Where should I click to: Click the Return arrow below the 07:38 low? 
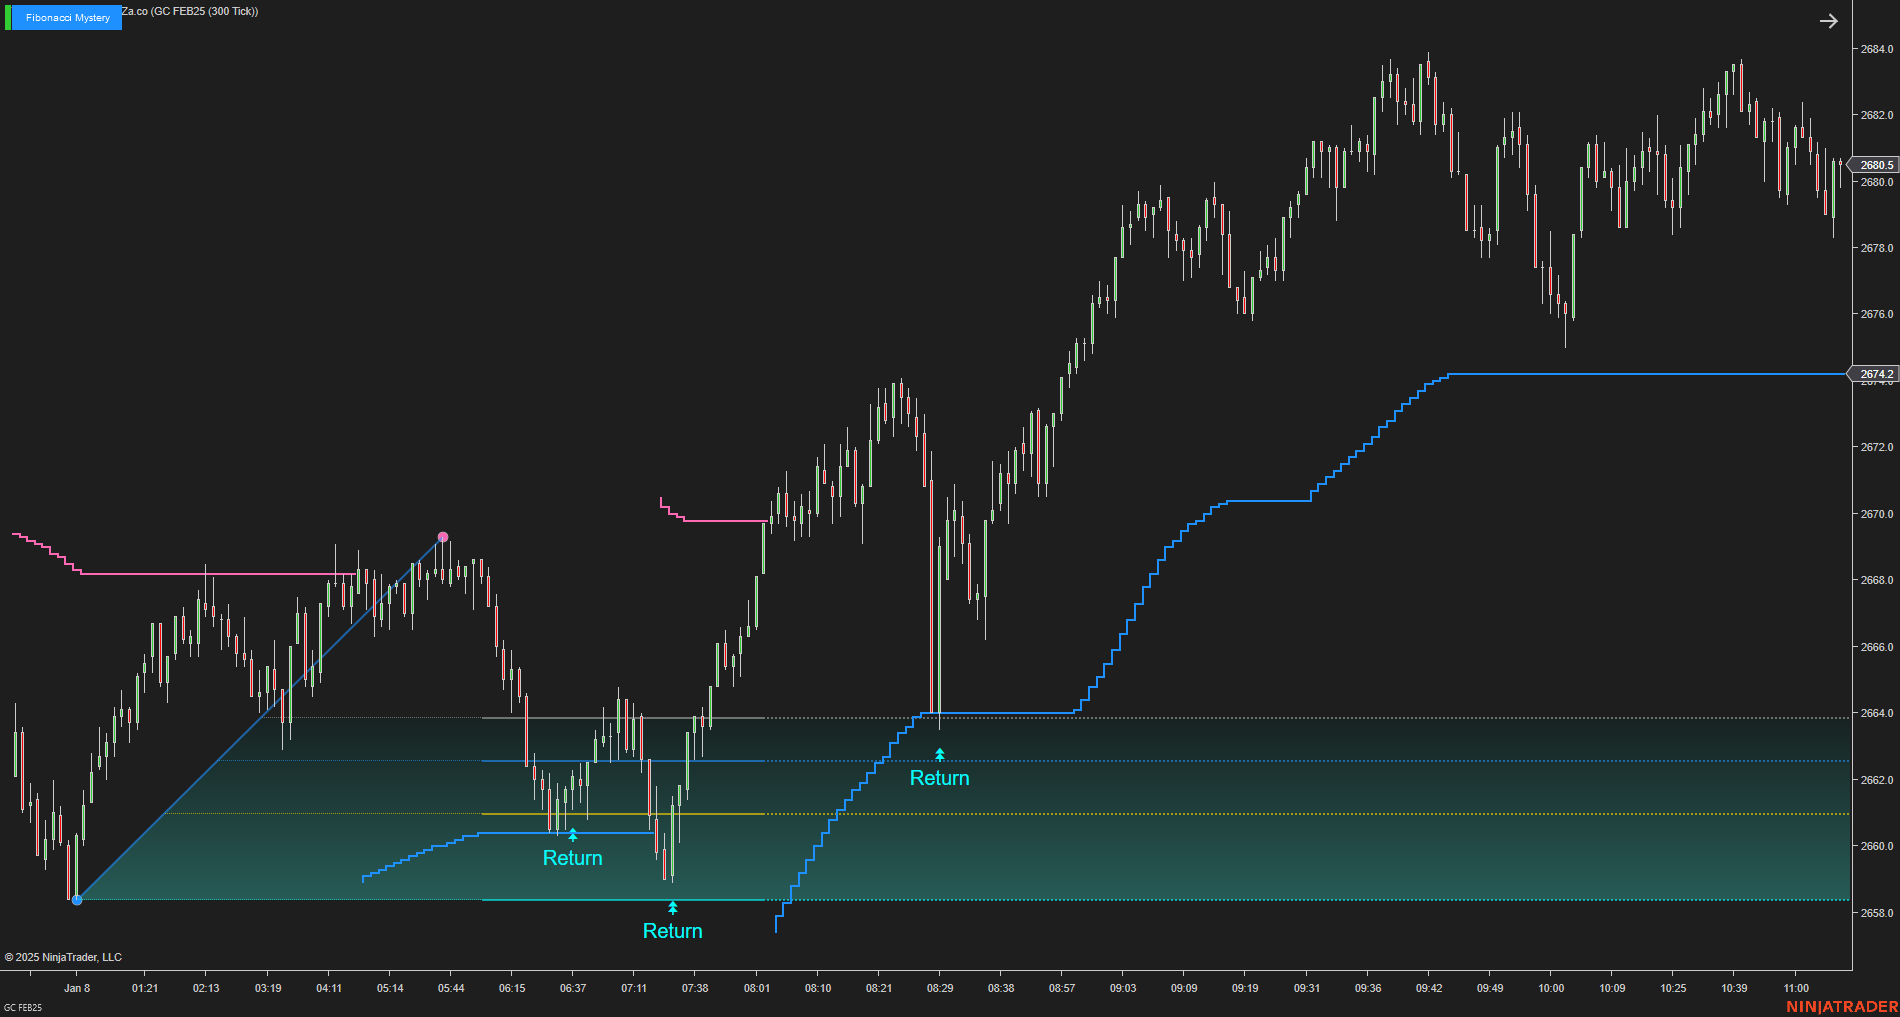point(672,905)
